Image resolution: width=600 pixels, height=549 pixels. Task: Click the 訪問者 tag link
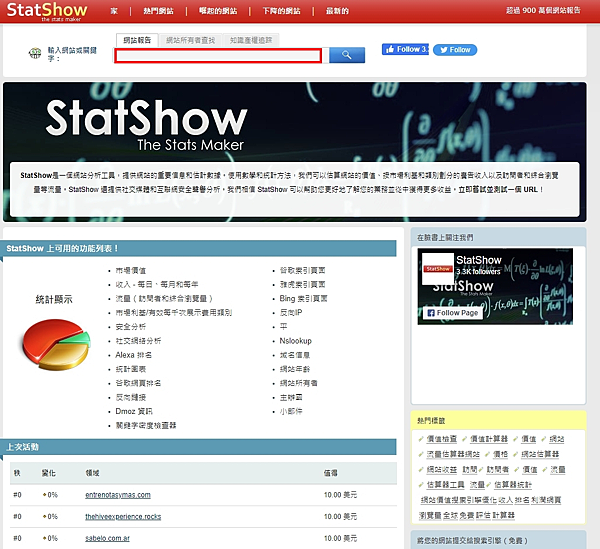coord(497,469)
